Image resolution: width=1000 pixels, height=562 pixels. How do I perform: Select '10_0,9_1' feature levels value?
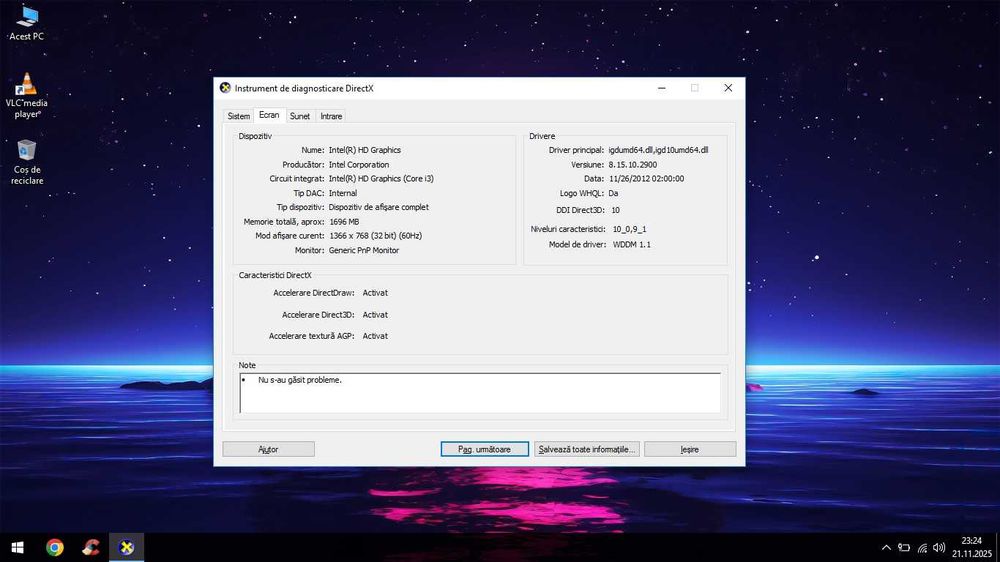[629, 229]
